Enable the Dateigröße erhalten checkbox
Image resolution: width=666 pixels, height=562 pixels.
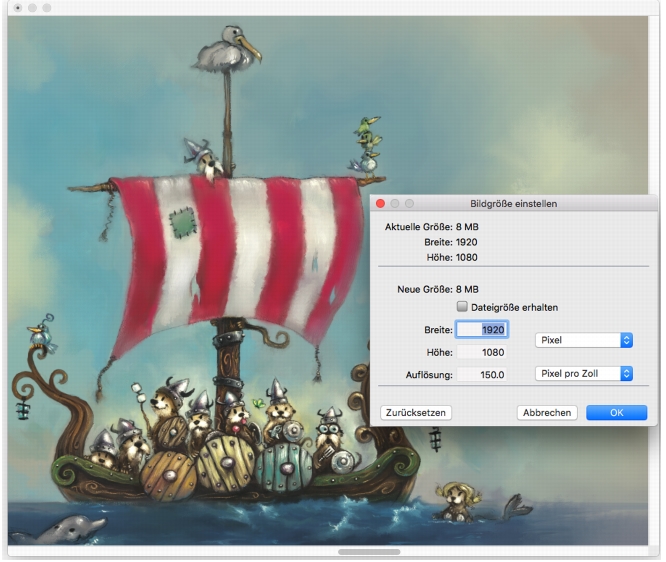tap(462, 307)
